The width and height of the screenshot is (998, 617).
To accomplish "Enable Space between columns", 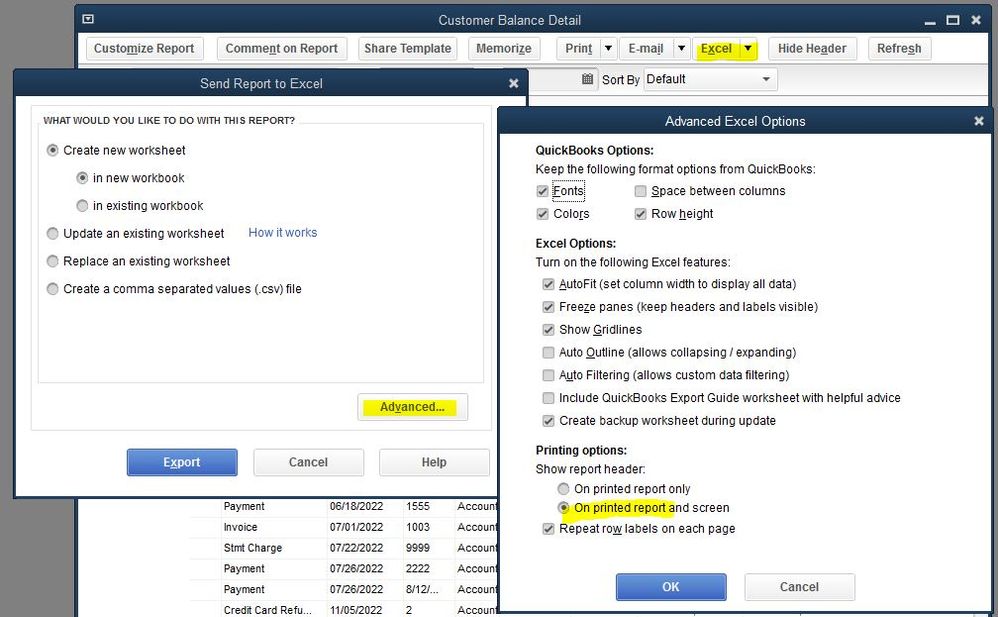I will point(640,191).
